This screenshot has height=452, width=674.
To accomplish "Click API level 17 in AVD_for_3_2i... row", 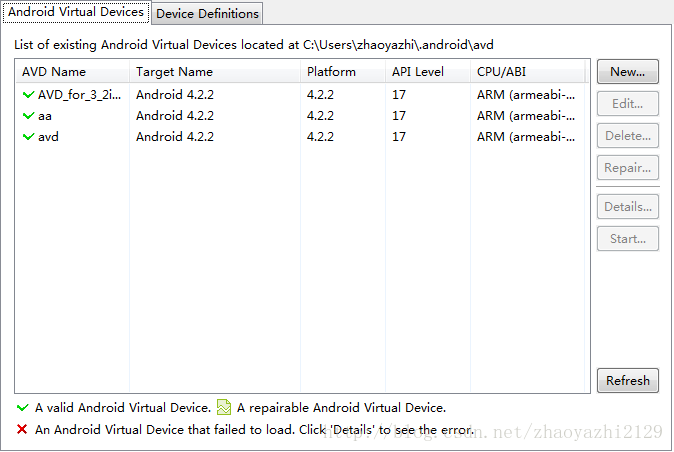I will click(x=399, y=95).
